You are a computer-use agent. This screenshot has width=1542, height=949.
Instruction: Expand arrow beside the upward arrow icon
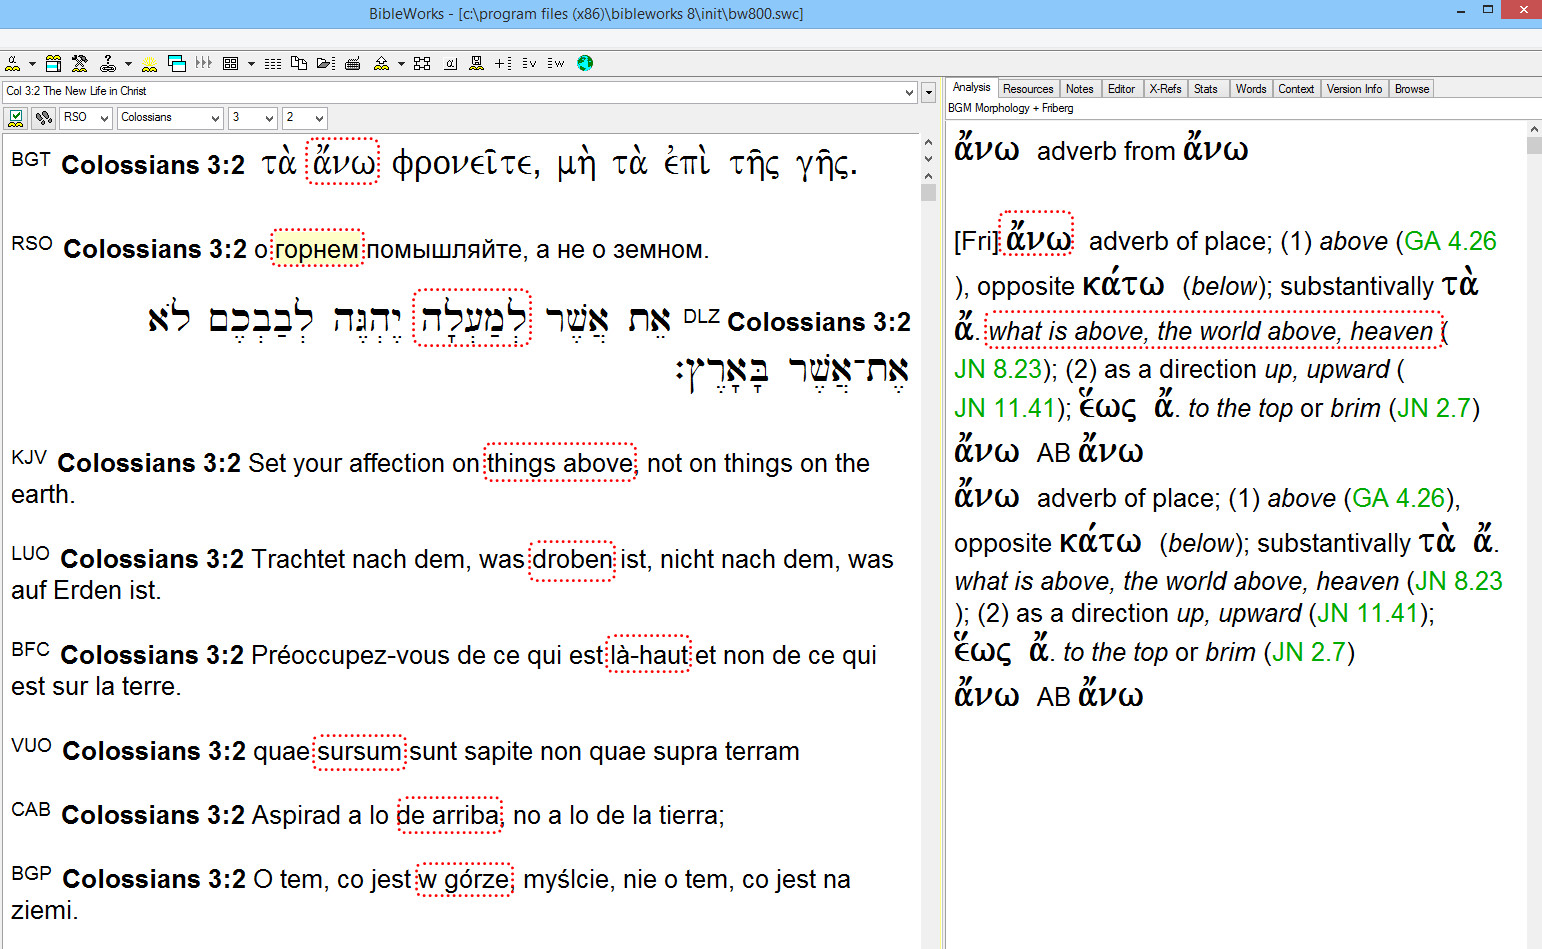tap(401, 64)
